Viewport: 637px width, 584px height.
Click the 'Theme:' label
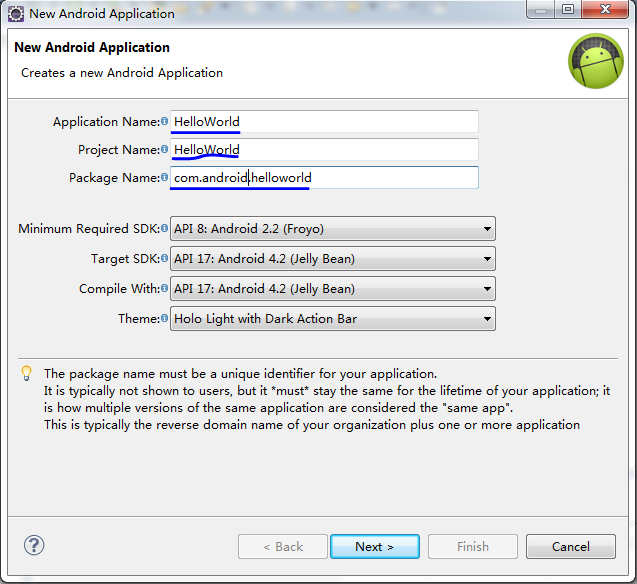(139, 319)
